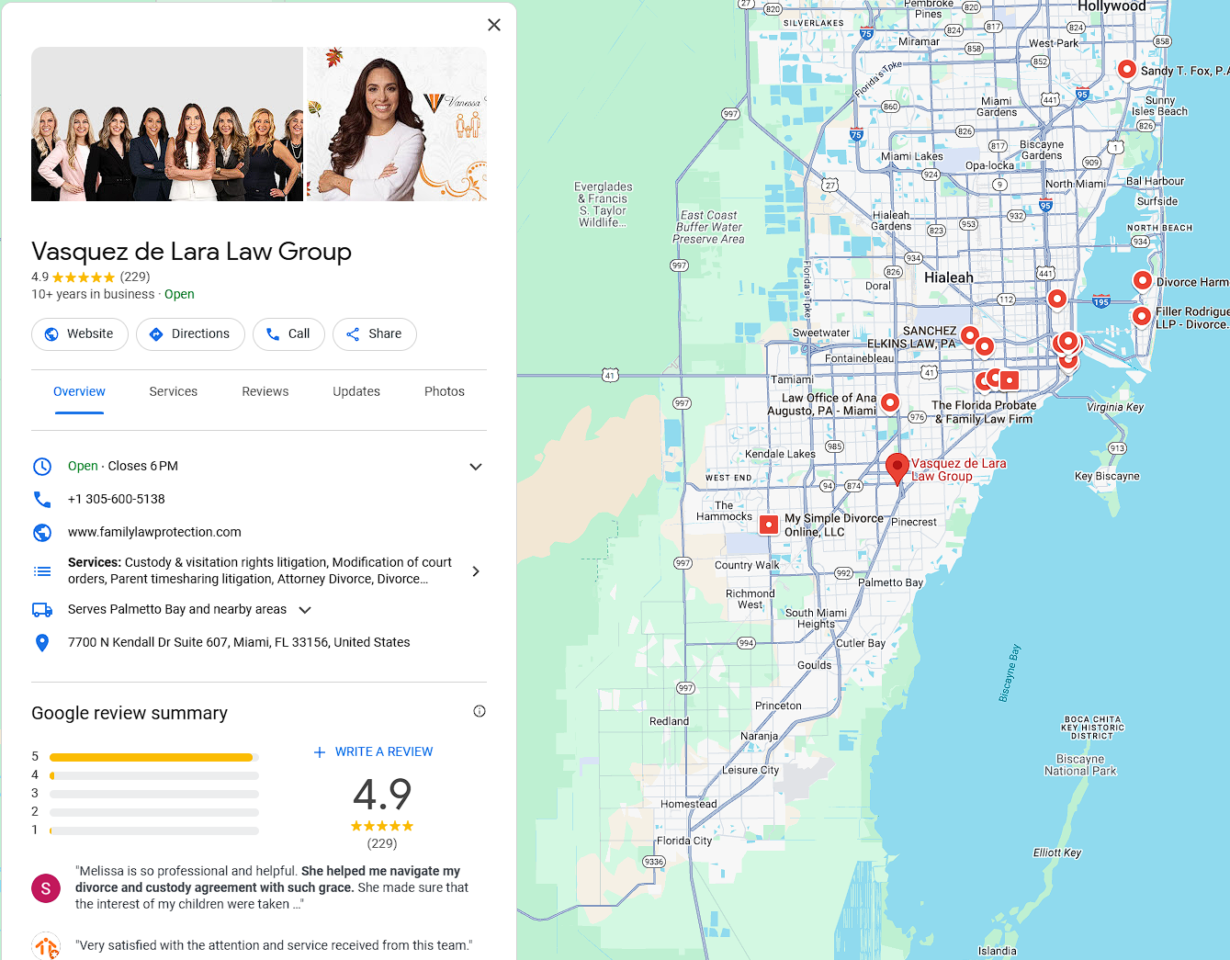This screenshot has height=960, width=1230.
Task: Click The Florida Probate & Family Law Firm label
Action: point(982,412)
